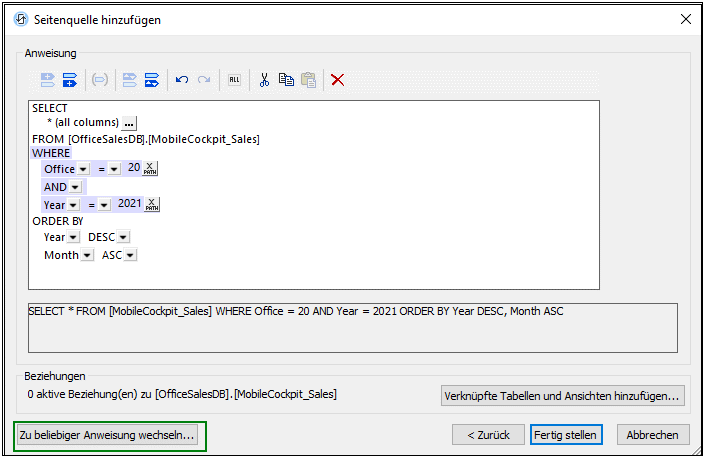Click the red X delete icon
Screen dimensions: 705x458
tap(338, 80)
